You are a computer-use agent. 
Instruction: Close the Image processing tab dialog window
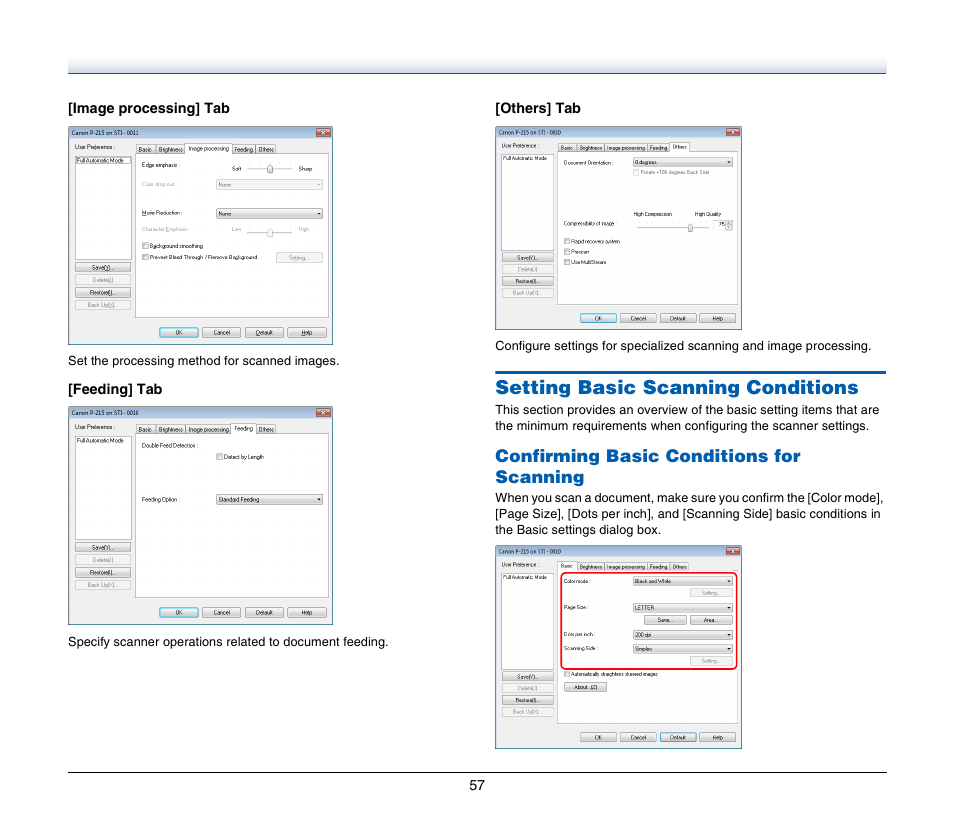pyautogui.click(x=323, y=133)
